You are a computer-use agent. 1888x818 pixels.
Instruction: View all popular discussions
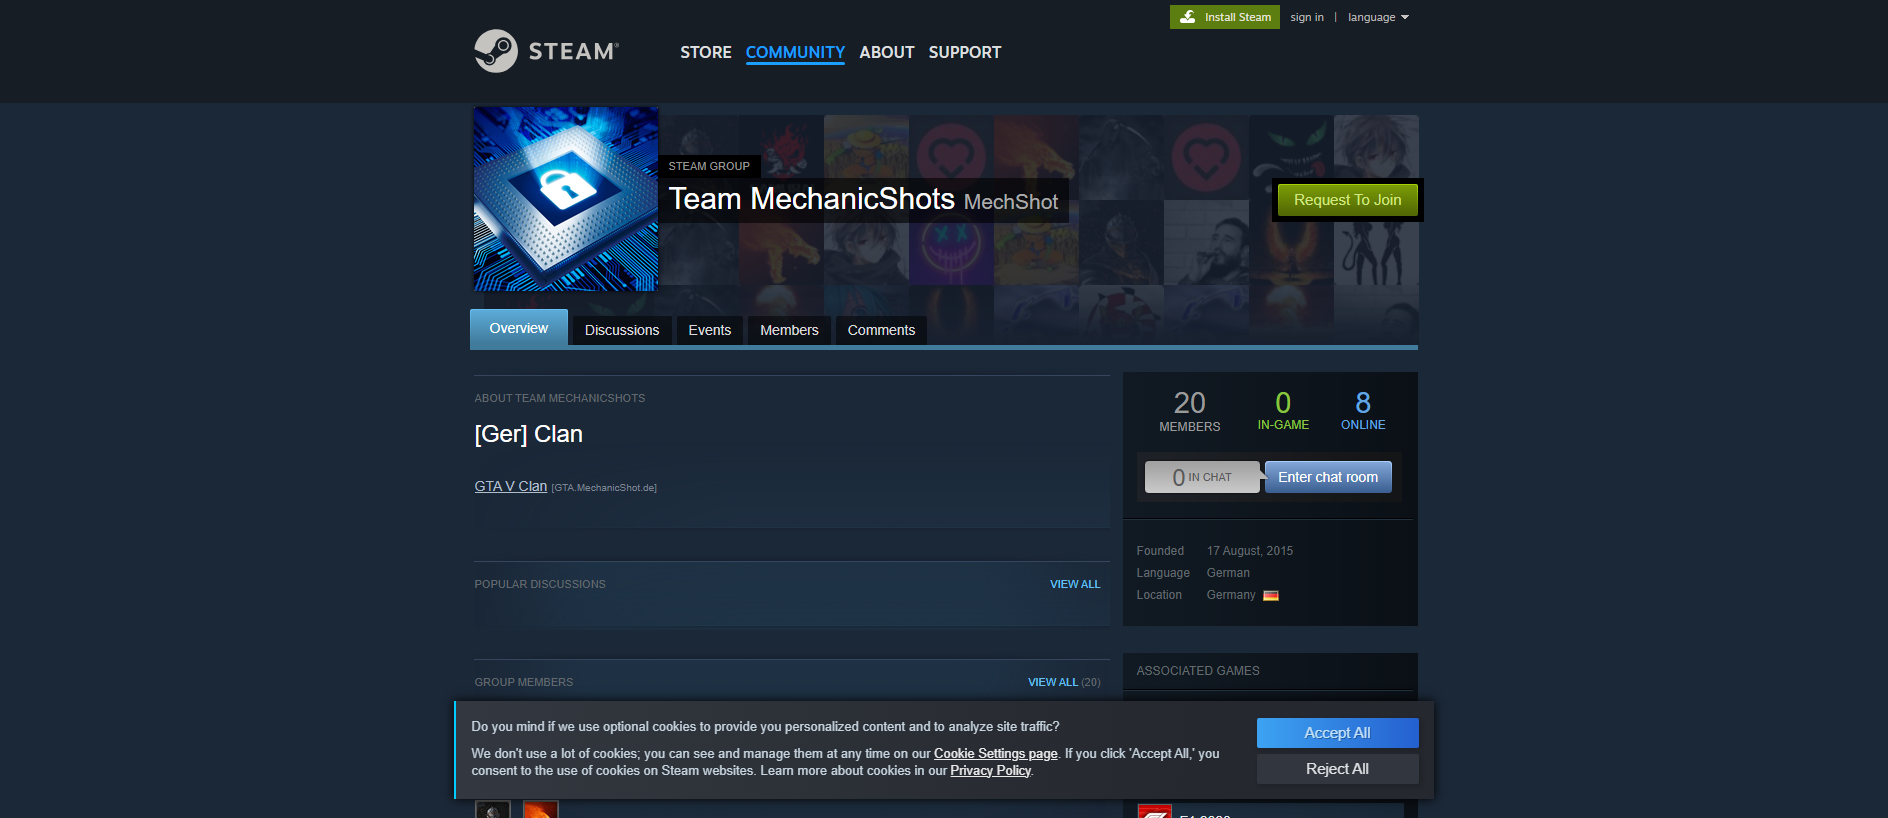tap(1075, 584)
